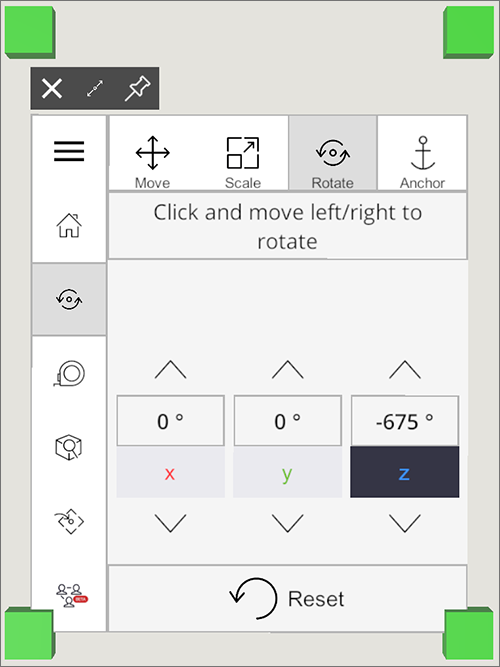Increase z rotation with up chevron

point(405,370)
